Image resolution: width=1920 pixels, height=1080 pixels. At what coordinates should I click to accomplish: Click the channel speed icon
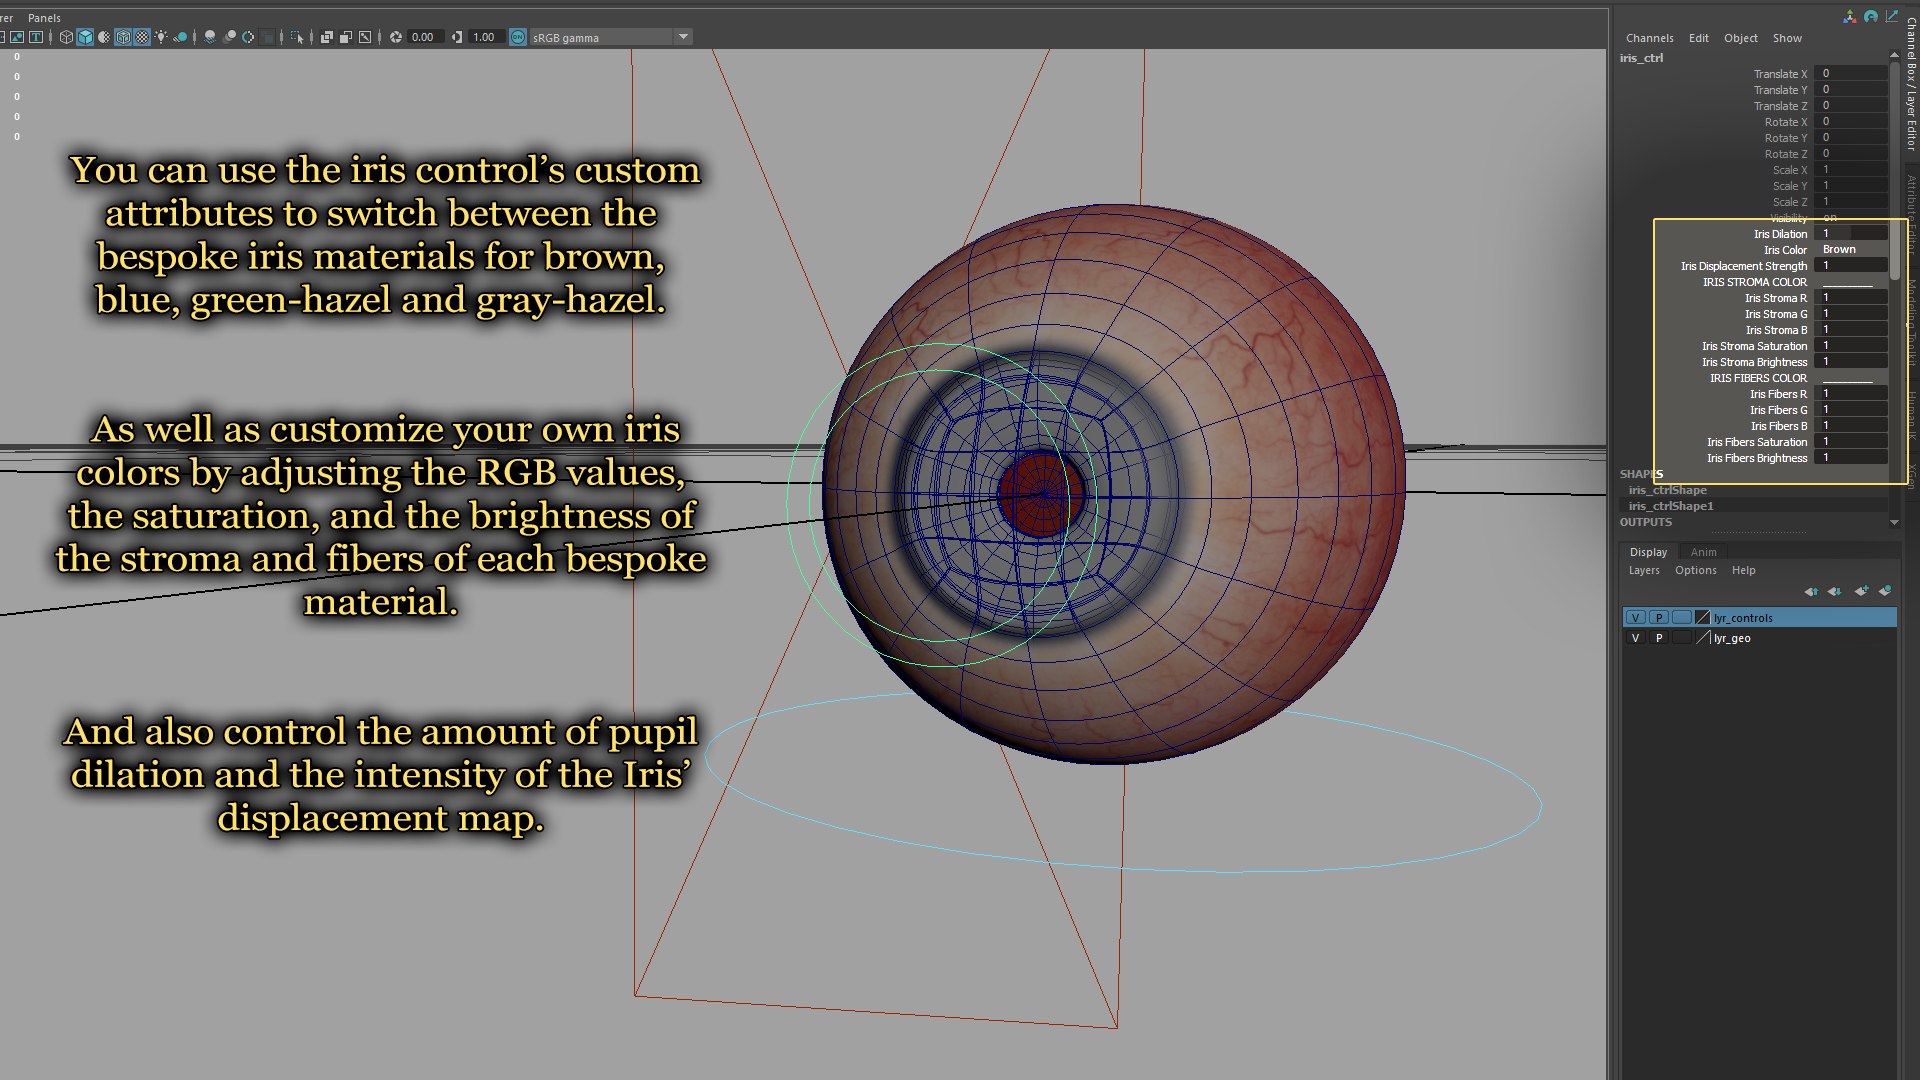point(1870,16)
